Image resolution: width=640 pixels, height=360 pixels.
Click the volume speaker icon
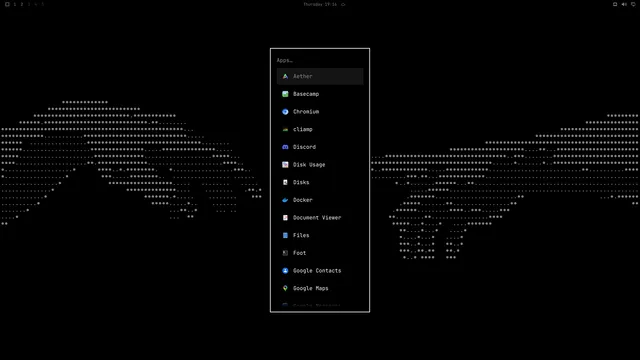click(x=624, y=4)
